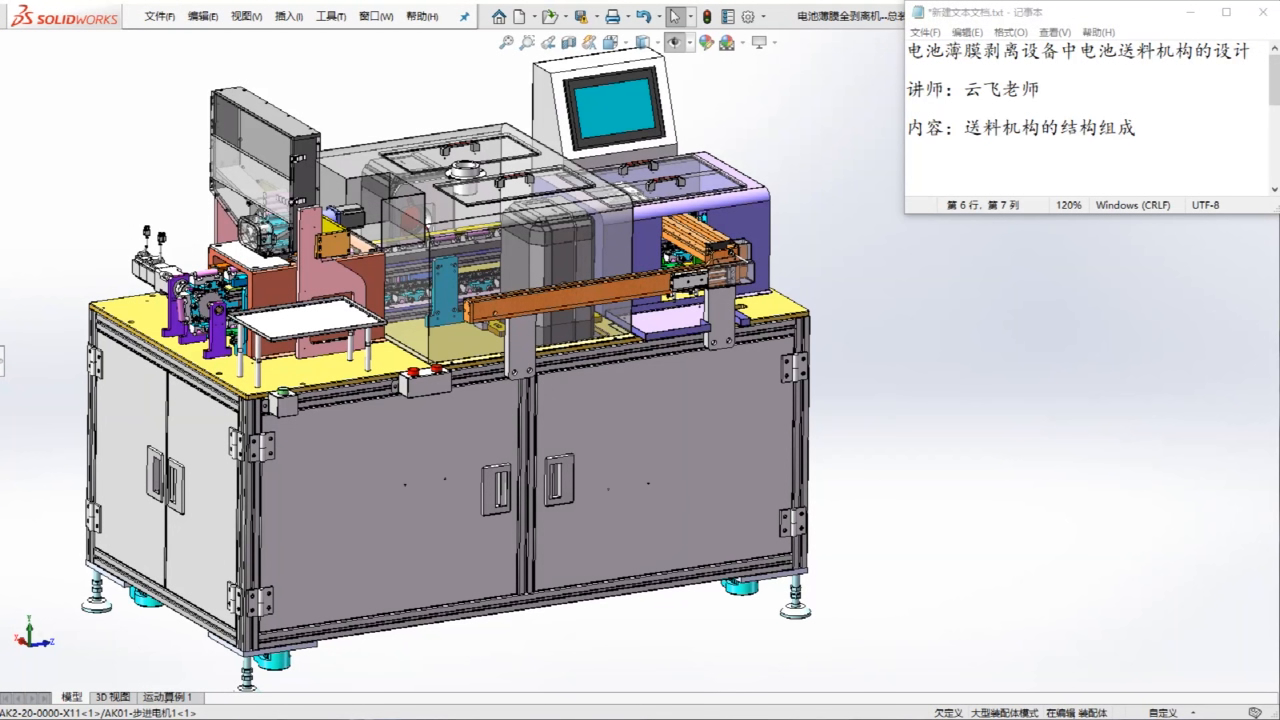
Task: Pin the SolidWorks menu bar
Action: click(465, 17)
